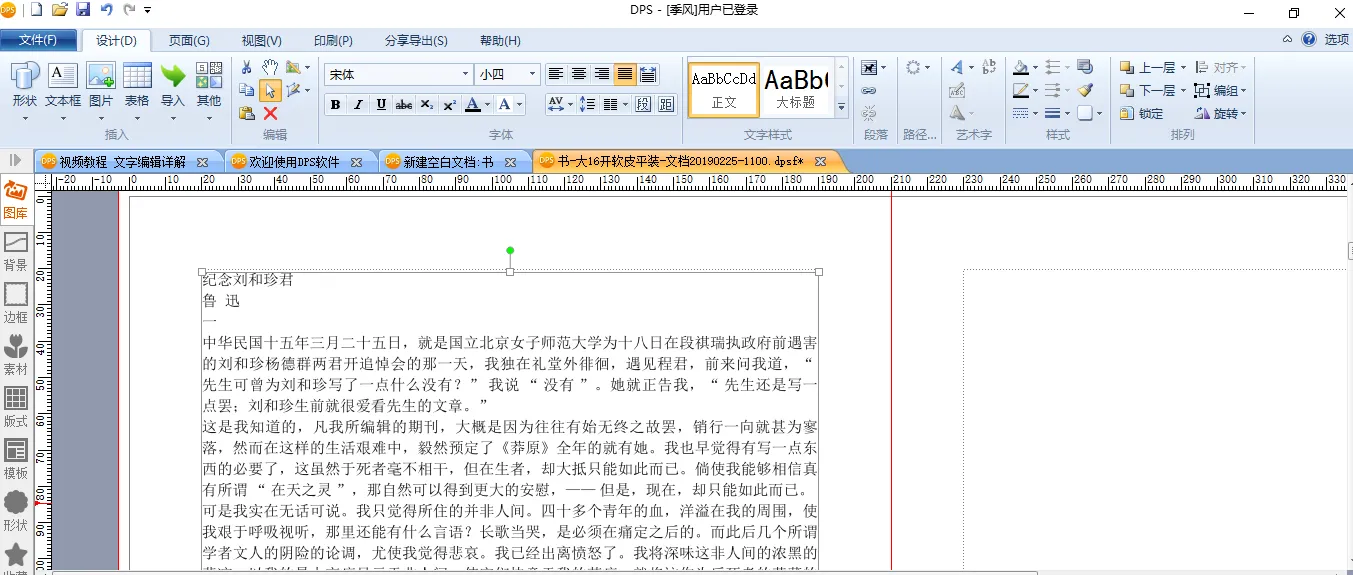Open the 小四 font size dropdown
Screen dimensions: 1353x575
pos(532,74)
